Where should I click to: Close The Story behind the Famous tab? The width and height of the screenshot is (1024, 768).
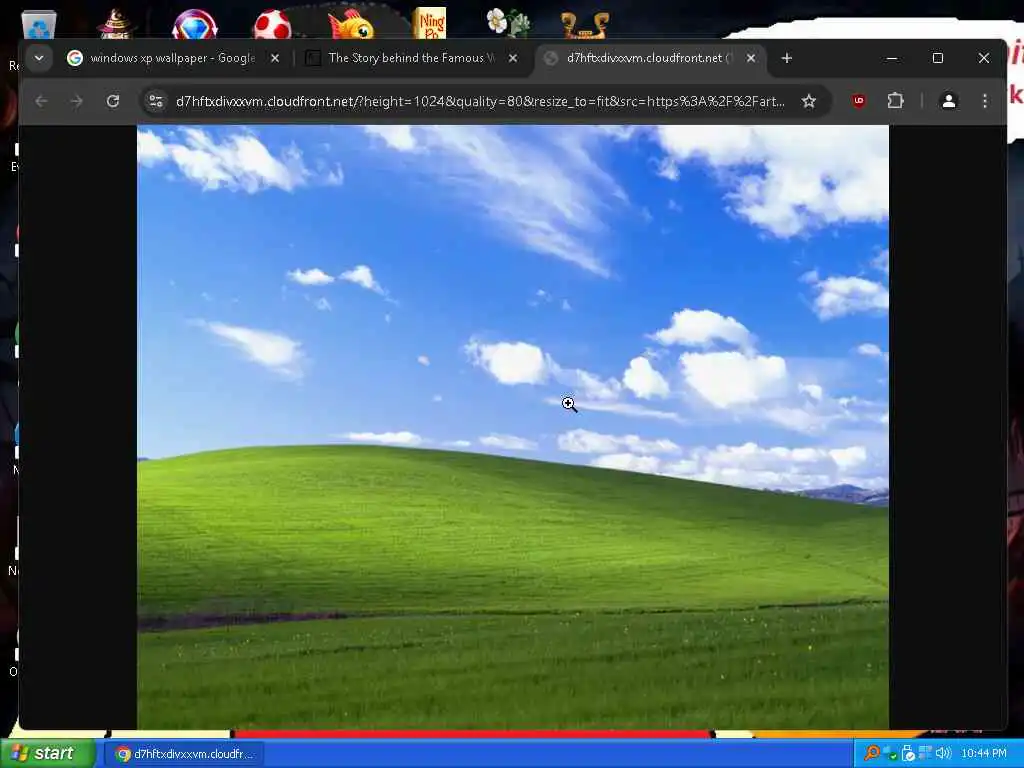(513, 58)
